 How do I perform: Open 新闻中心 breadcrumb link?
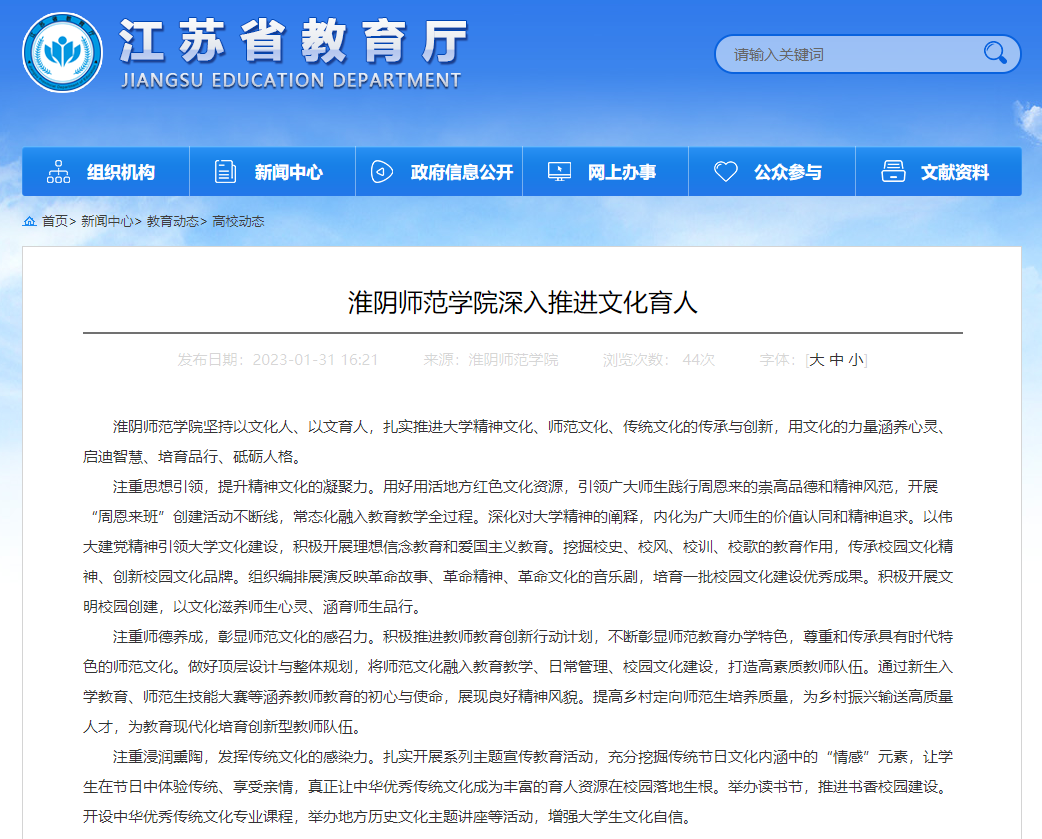(x=106, y=221)
